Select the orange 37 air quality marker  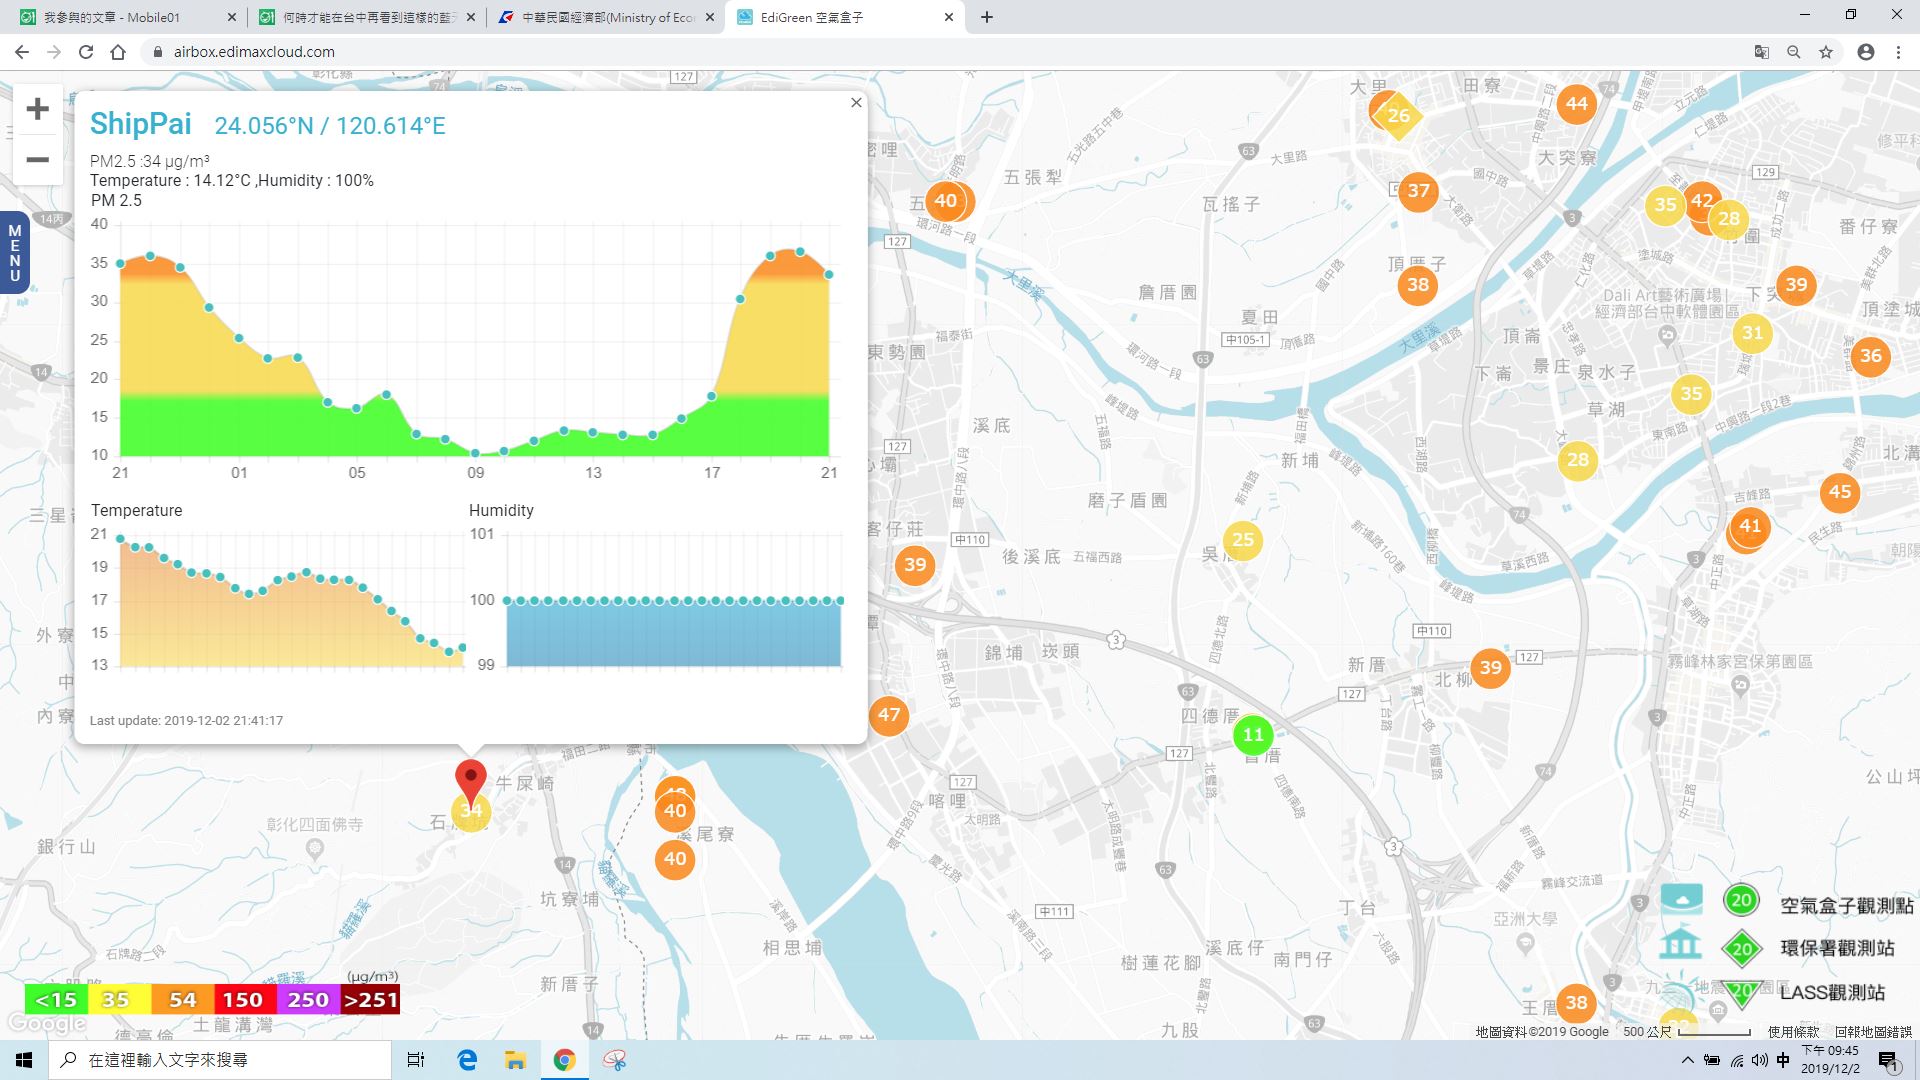point(1418,191)
